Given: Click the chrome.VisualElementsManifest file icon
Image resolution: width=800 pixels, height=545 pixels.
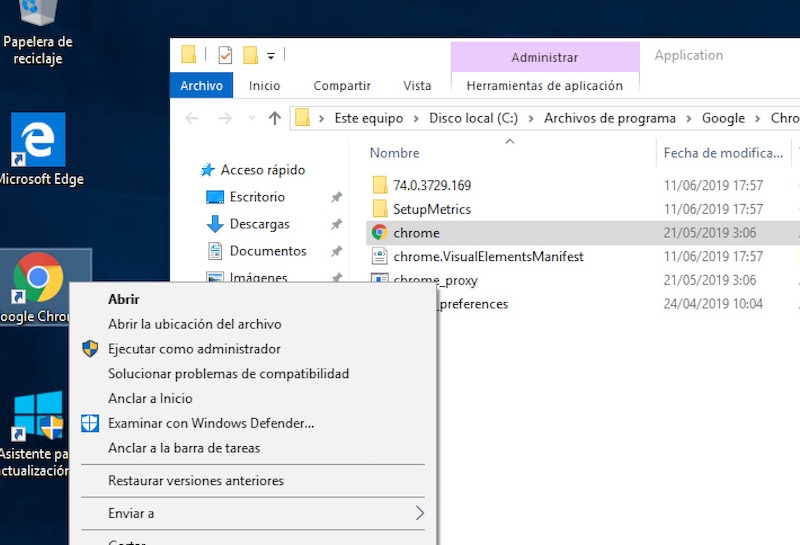Looking at the screenshot, I should click(x=380, y=256).
